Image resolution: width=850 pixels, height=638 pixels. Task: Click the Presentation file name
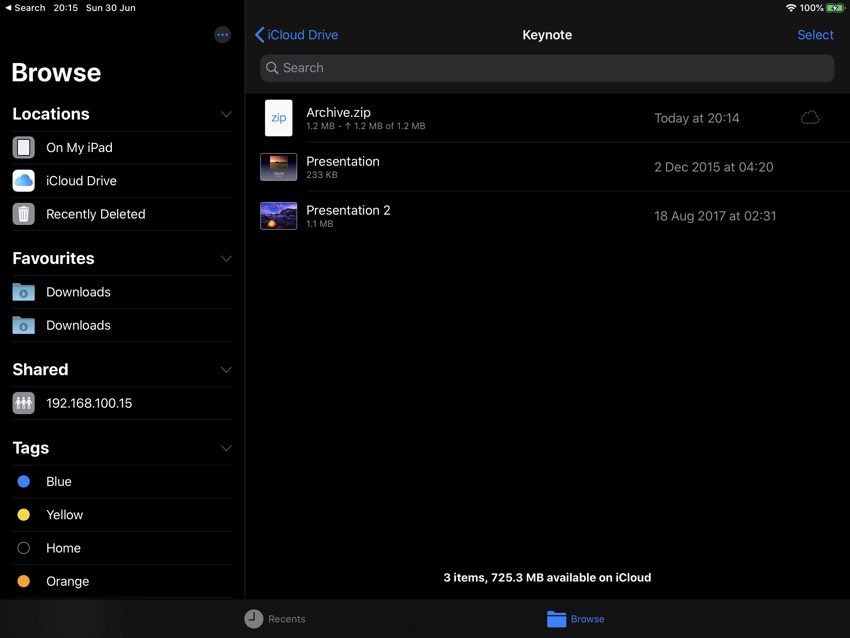[343, 162]
